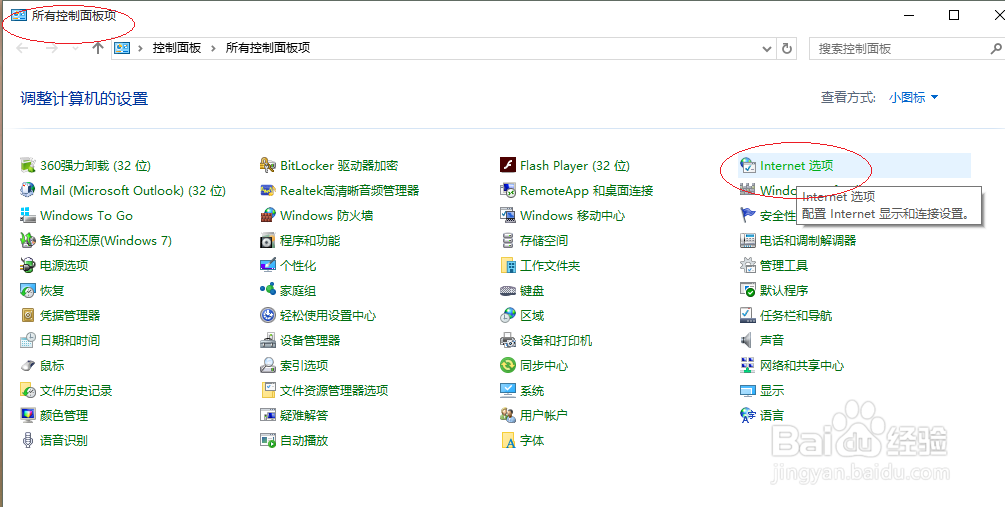Open the 轻松使用设置中心 icon

pyautogui.click(x=268, y=315)
